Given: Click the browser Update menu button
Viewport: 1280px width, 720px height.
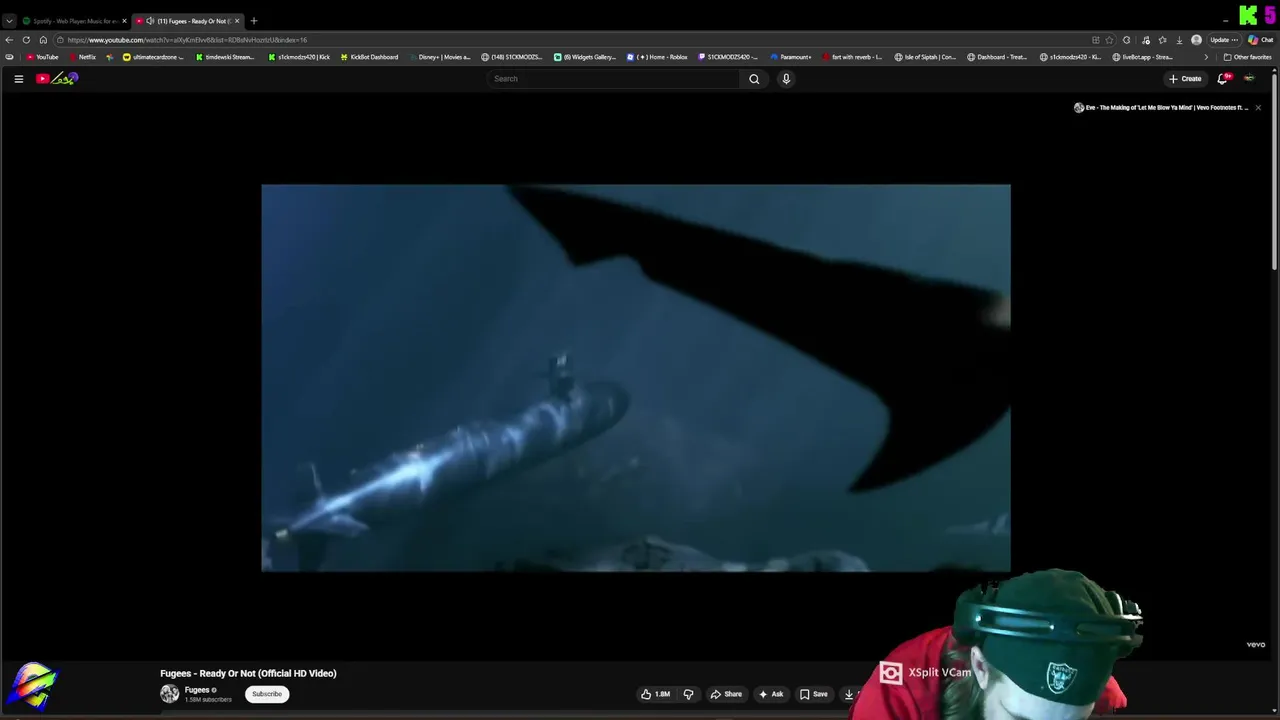Looking at the screenshot, I should (x=1223, y=40).
